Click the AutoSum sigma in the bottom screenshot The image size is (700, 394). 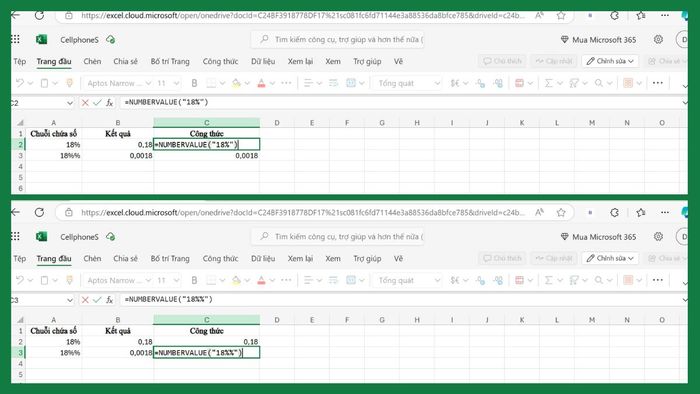click(x=549, y=280)
